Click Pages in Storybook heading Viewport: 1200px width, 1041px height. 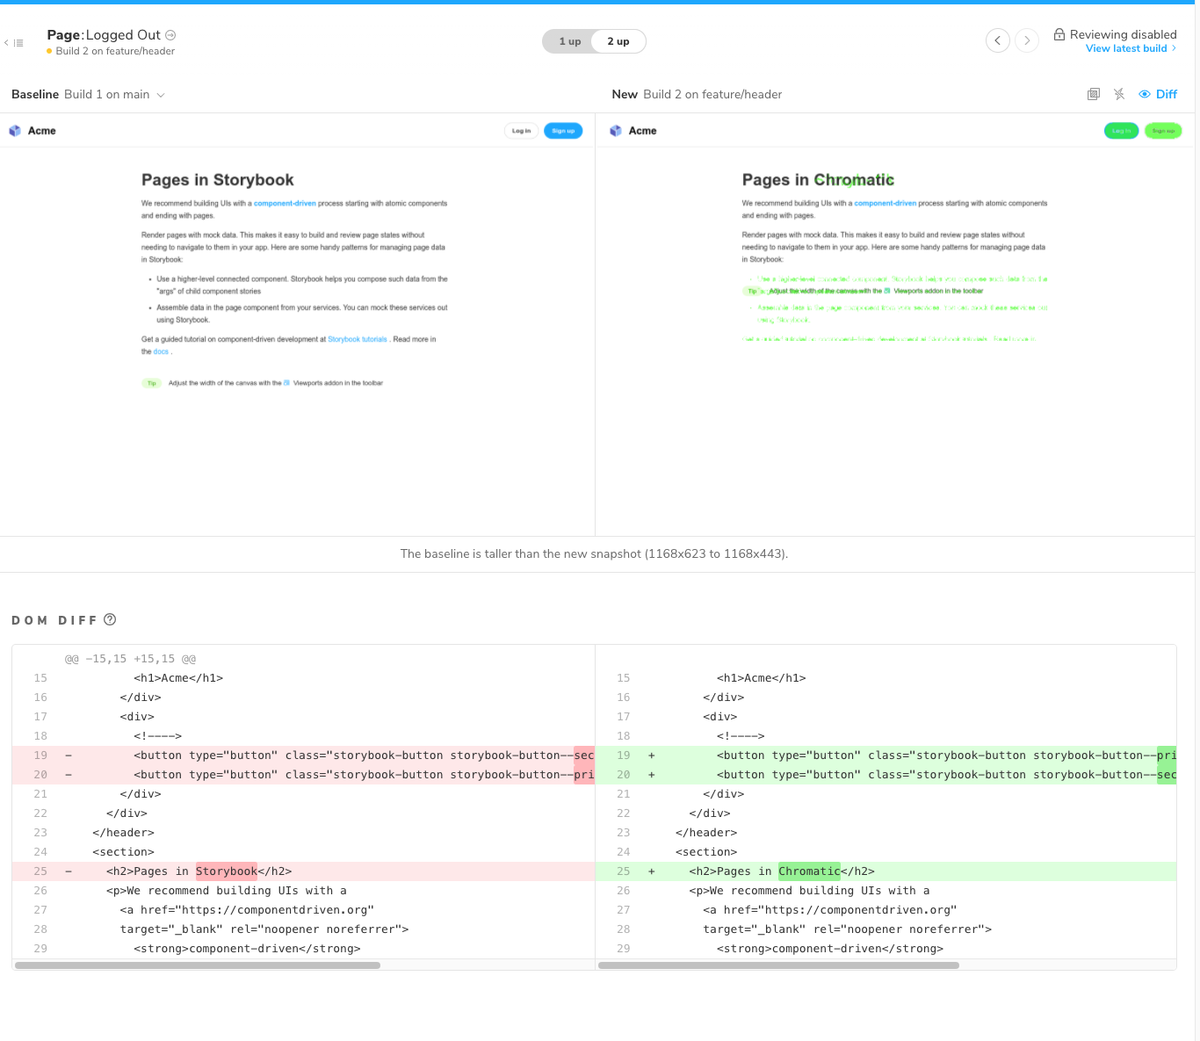[217, 180]
